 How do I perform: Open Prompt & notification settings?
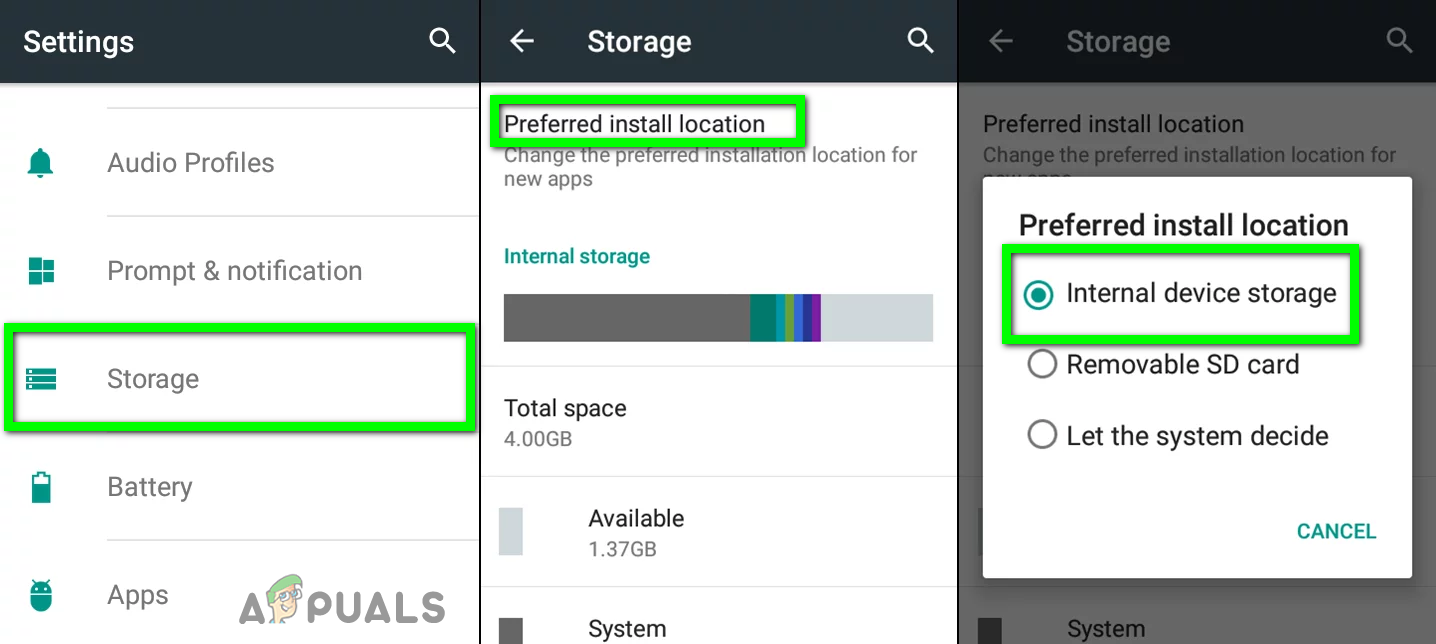[x=234, y=271]
